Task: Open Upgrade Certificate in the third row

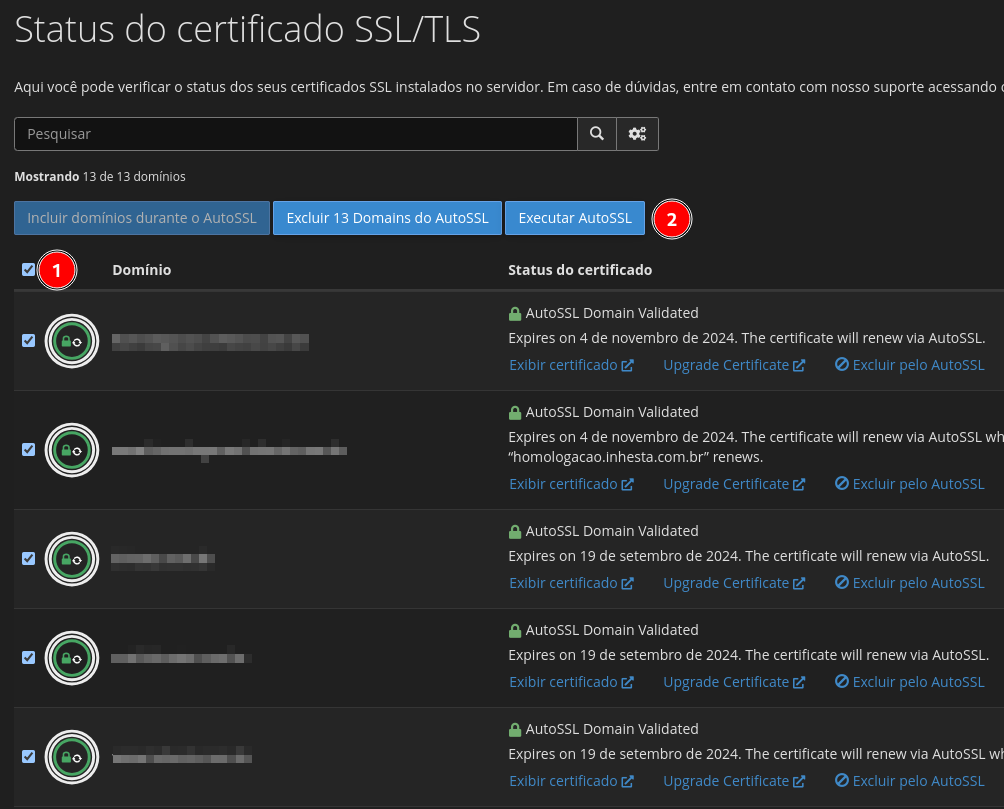Action: pyautogui.click(x=734, y=584)
